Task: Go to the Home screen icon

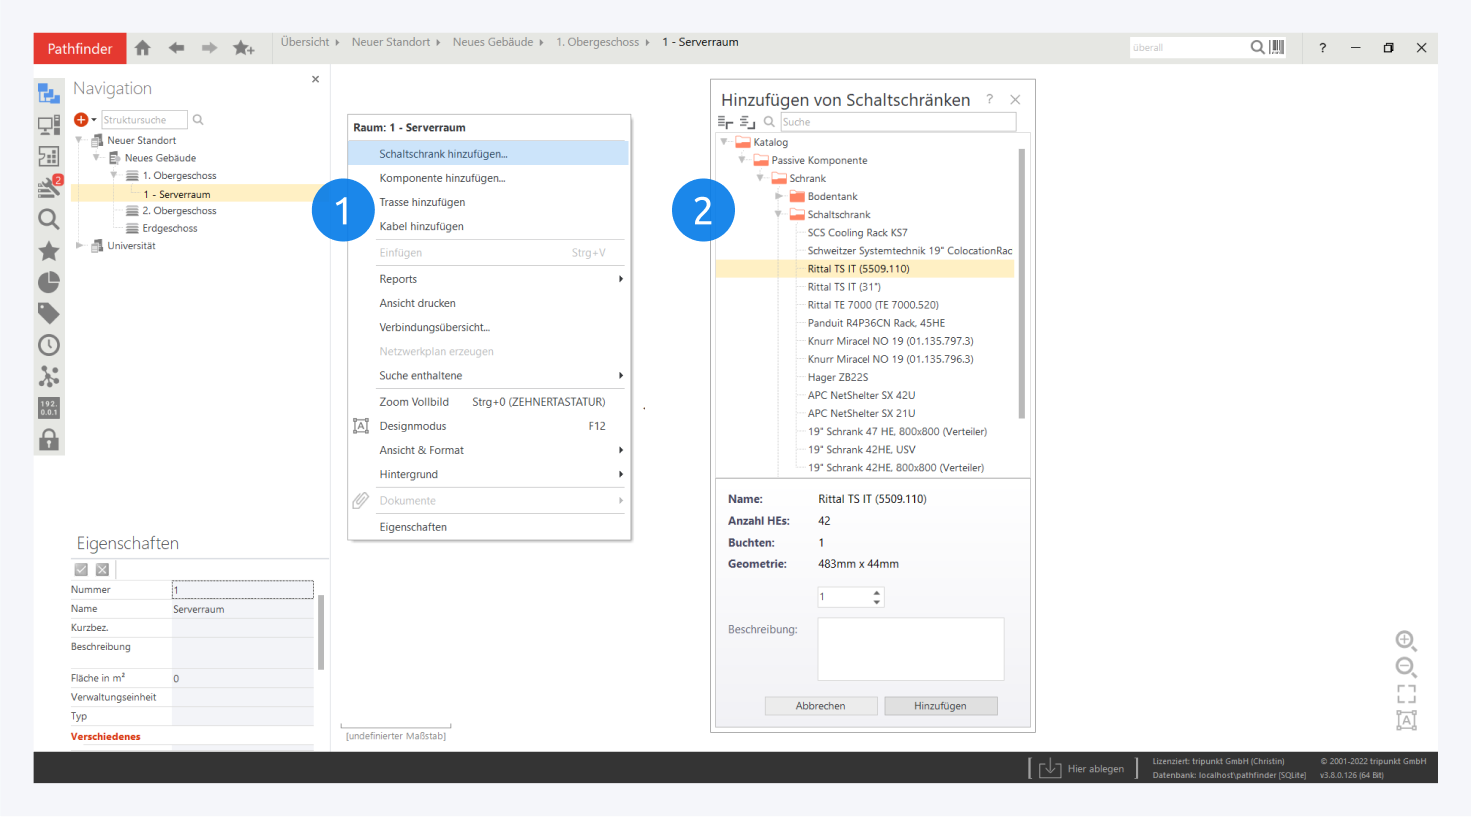Action: [143, 48]
